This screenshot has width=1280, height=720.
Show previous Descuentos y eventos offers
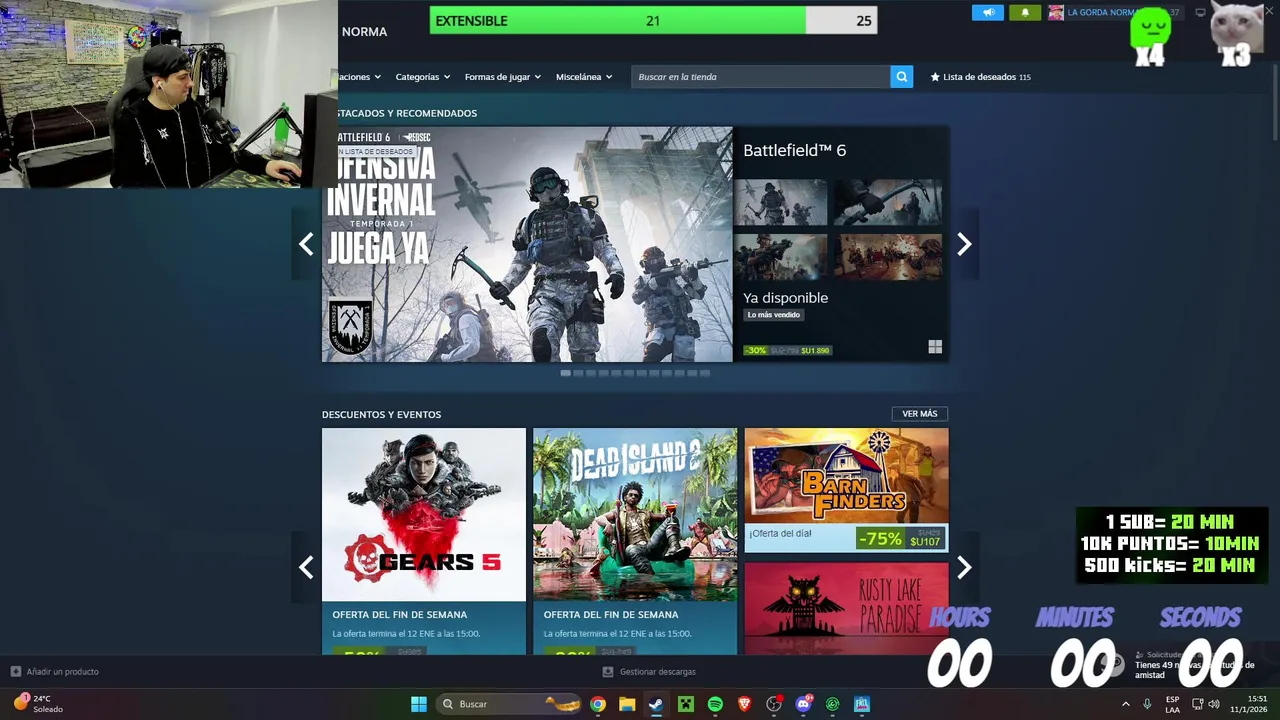tap(306, 567)
